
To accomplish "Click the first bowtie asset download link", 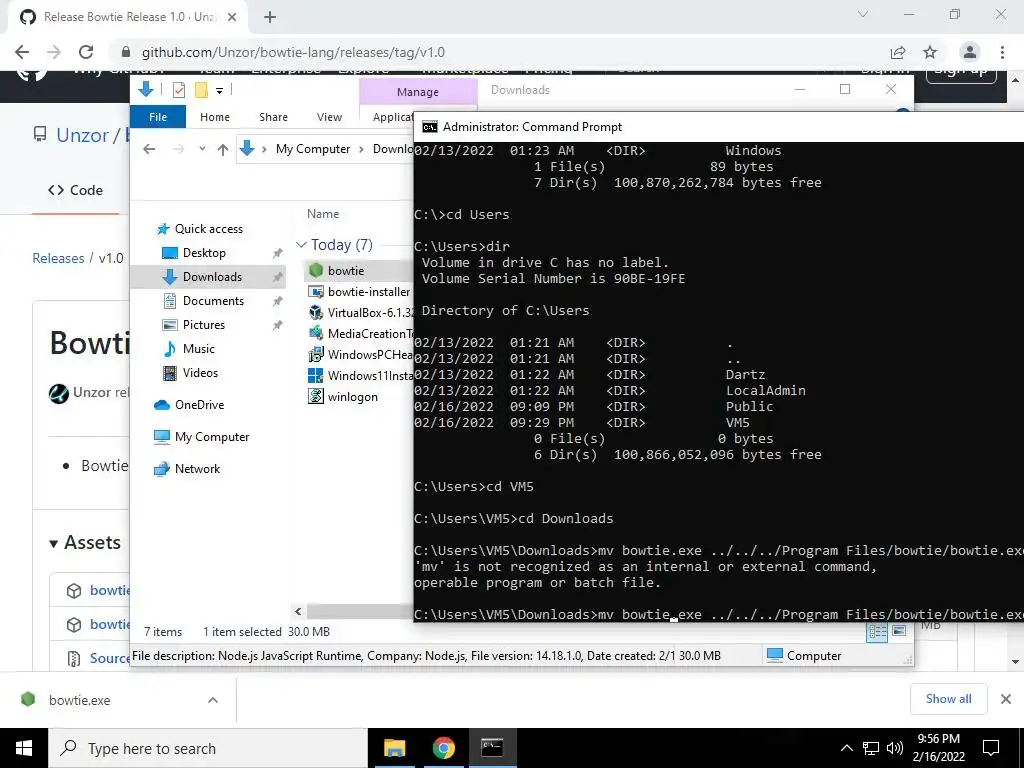I will pyautogui.click(x=110, y=590).
